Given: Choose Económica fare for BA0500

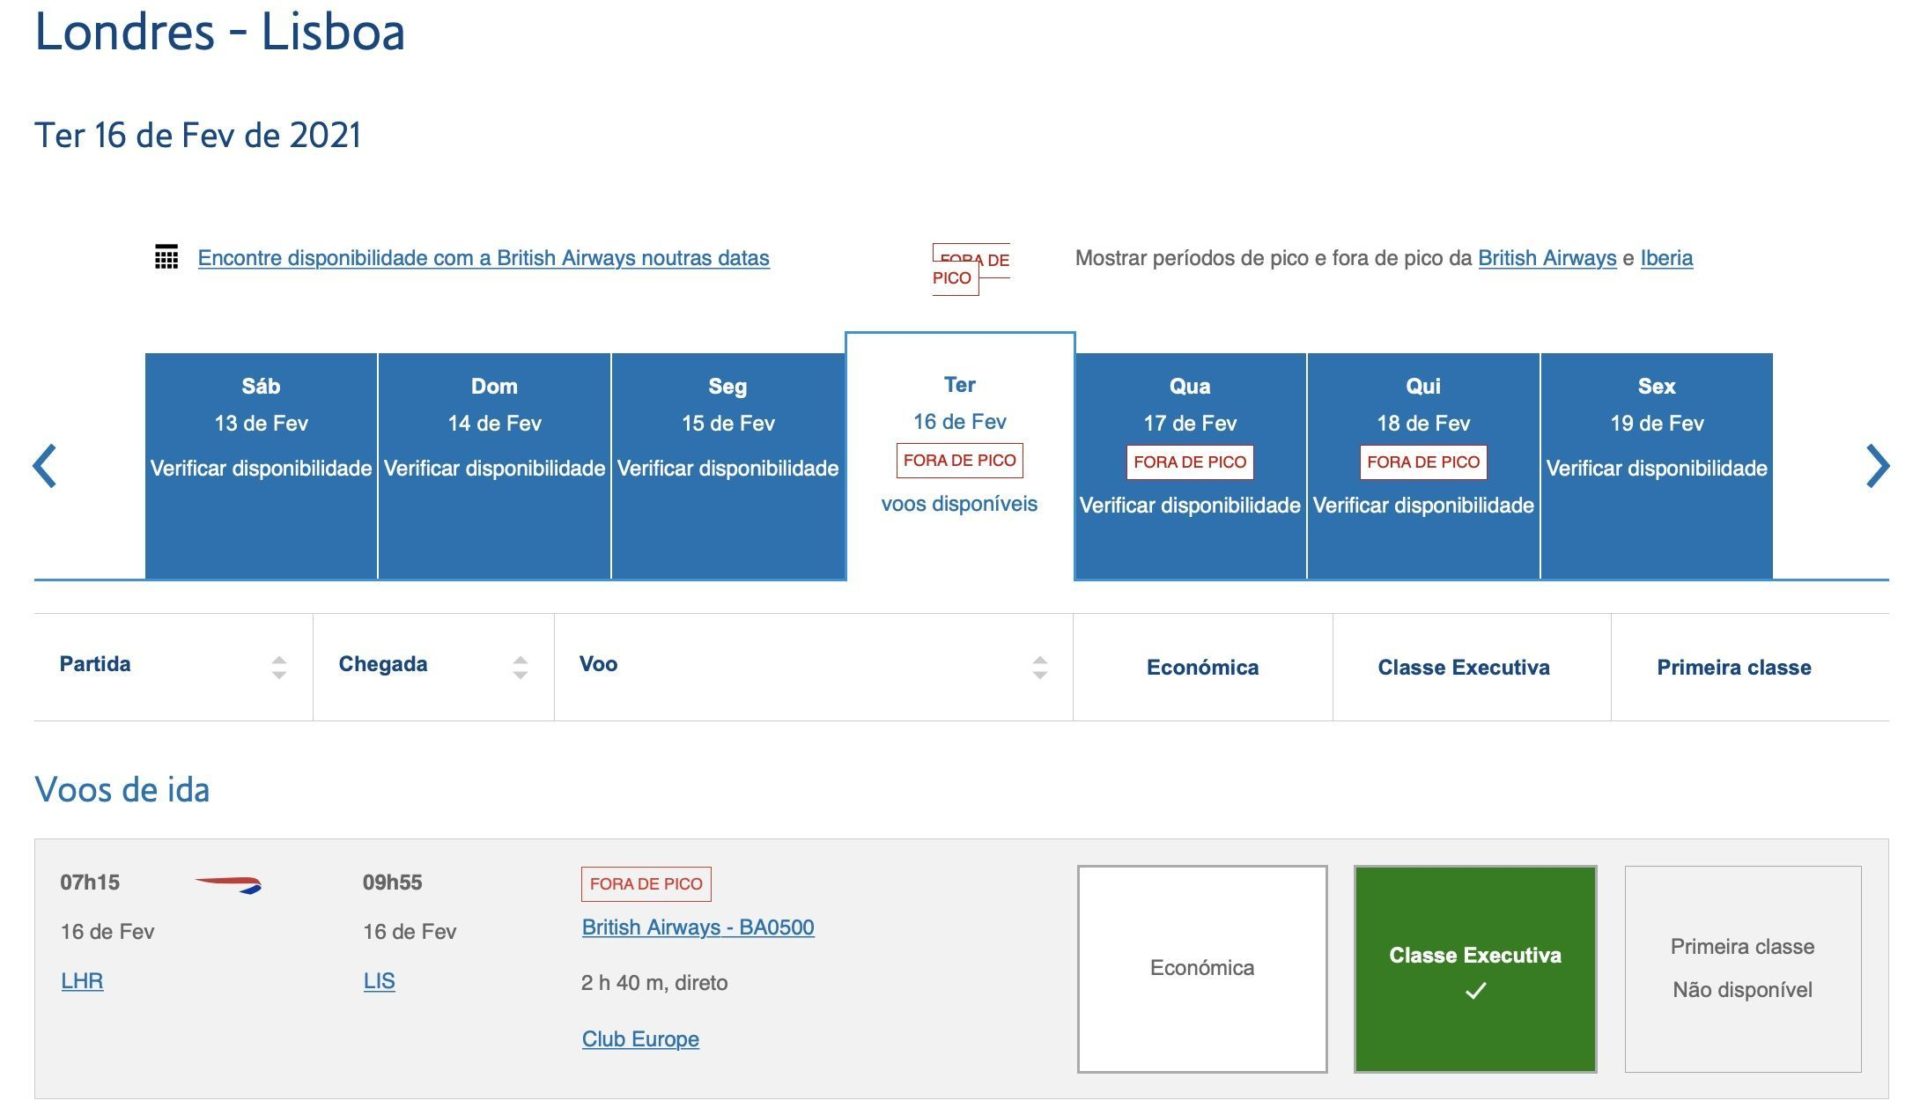Looking at the screenshot, I should tap(1202, 968).
